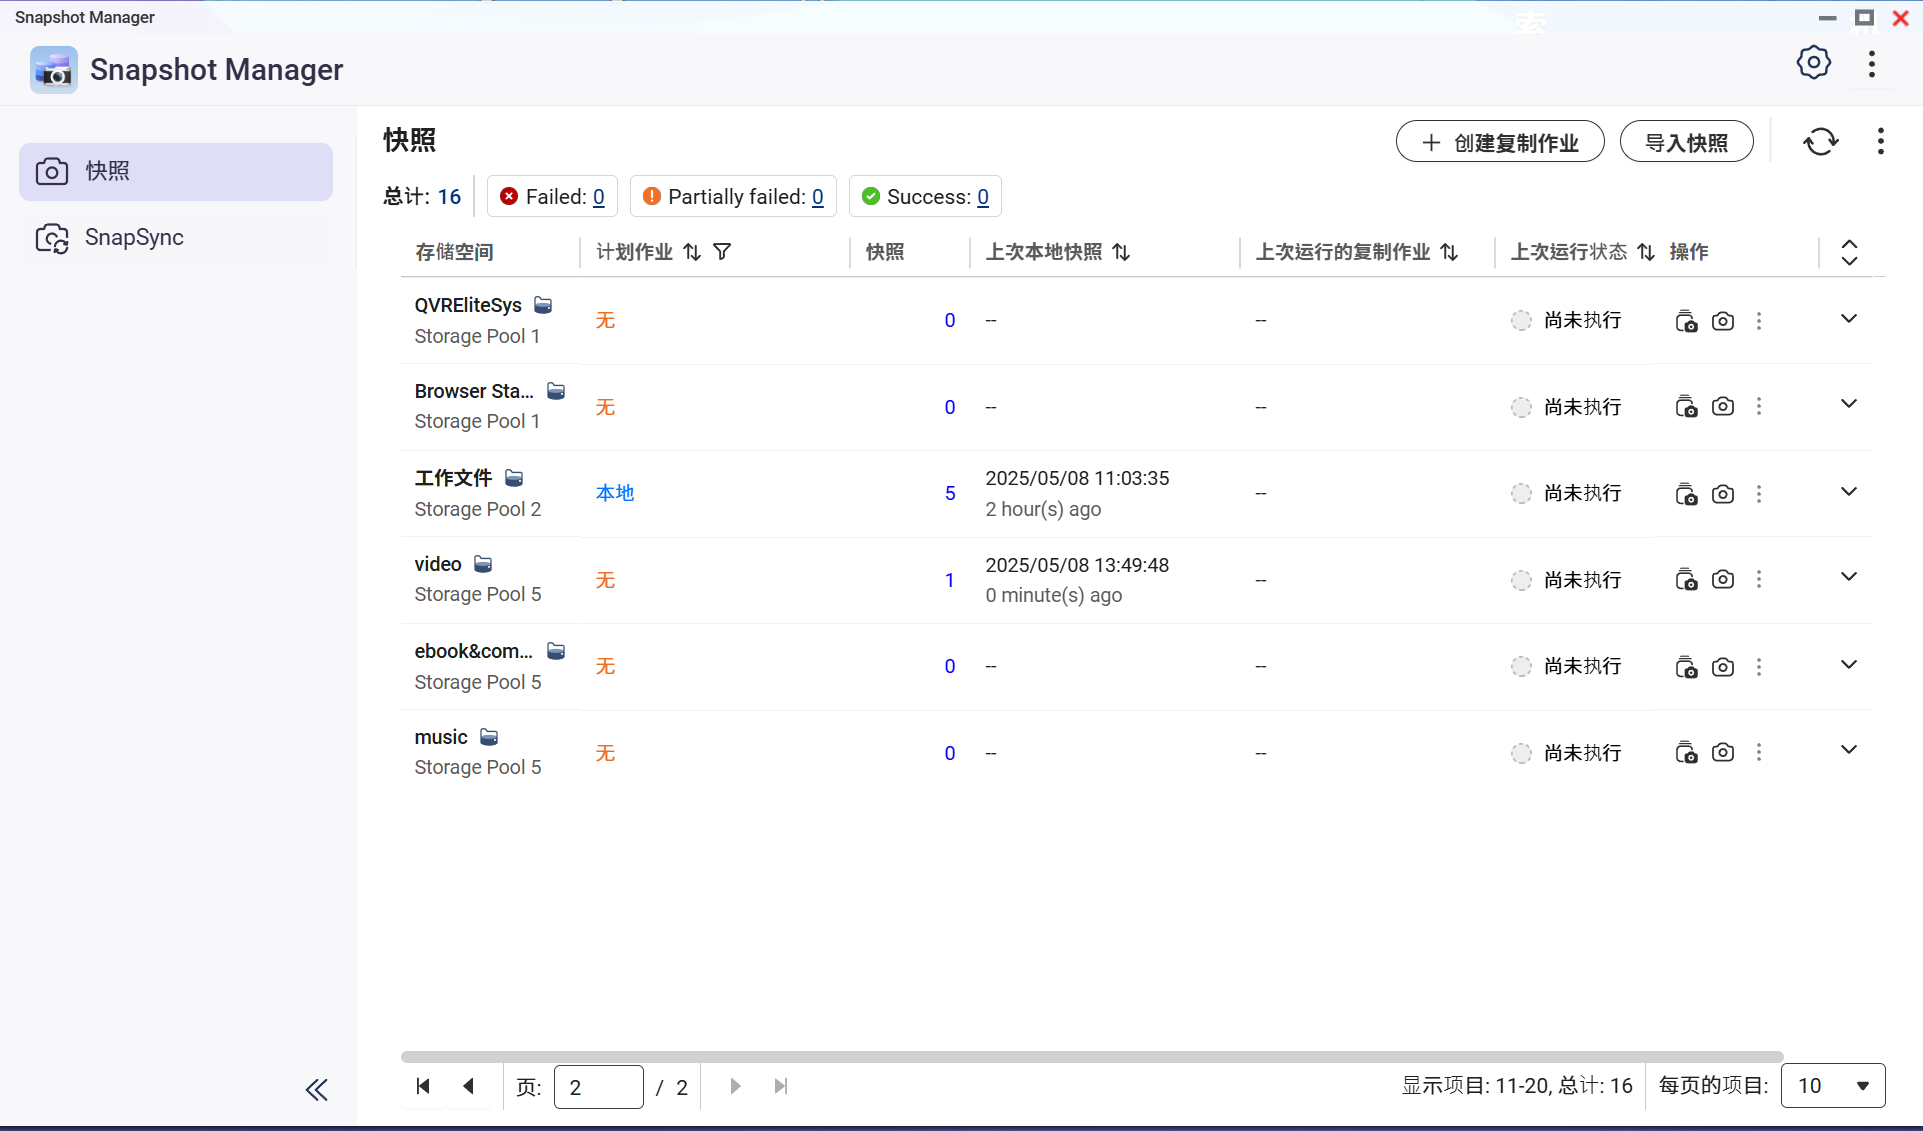This screenshot has height=1131, width=1923.
Task: Click 2025/05/08 13:49:48 timestamp for video
Action: pyautogui.click(x=1077, y=565)
